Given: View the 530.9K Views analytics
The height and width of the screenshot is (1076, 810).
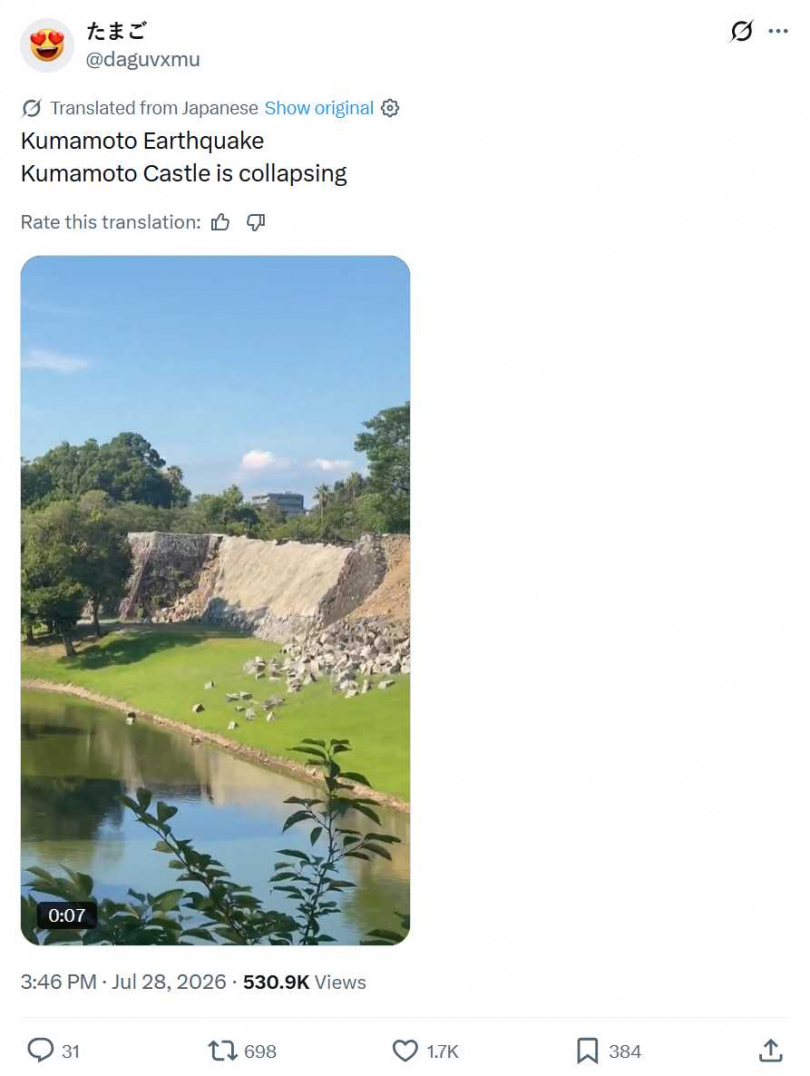Looking at the screenshot, I should (x=305, y=982).
